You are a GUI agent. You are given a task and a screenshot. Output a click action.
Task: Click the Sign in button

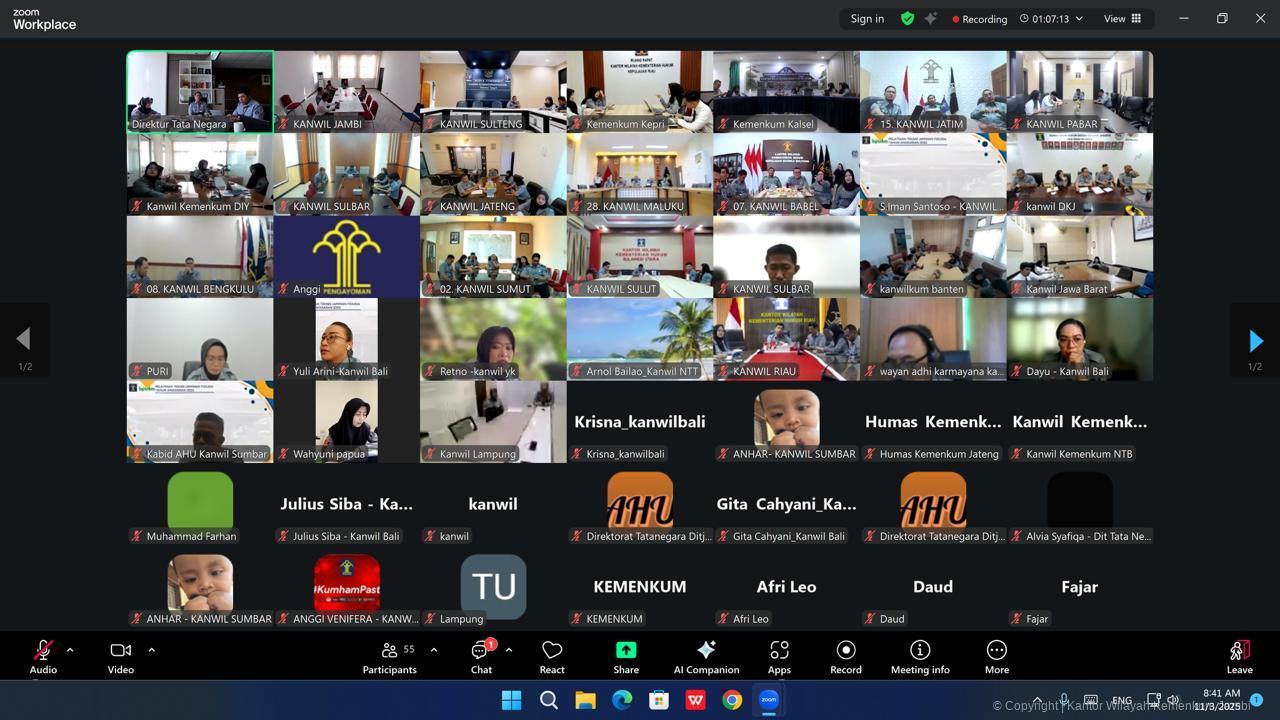[x=867, y=19]
